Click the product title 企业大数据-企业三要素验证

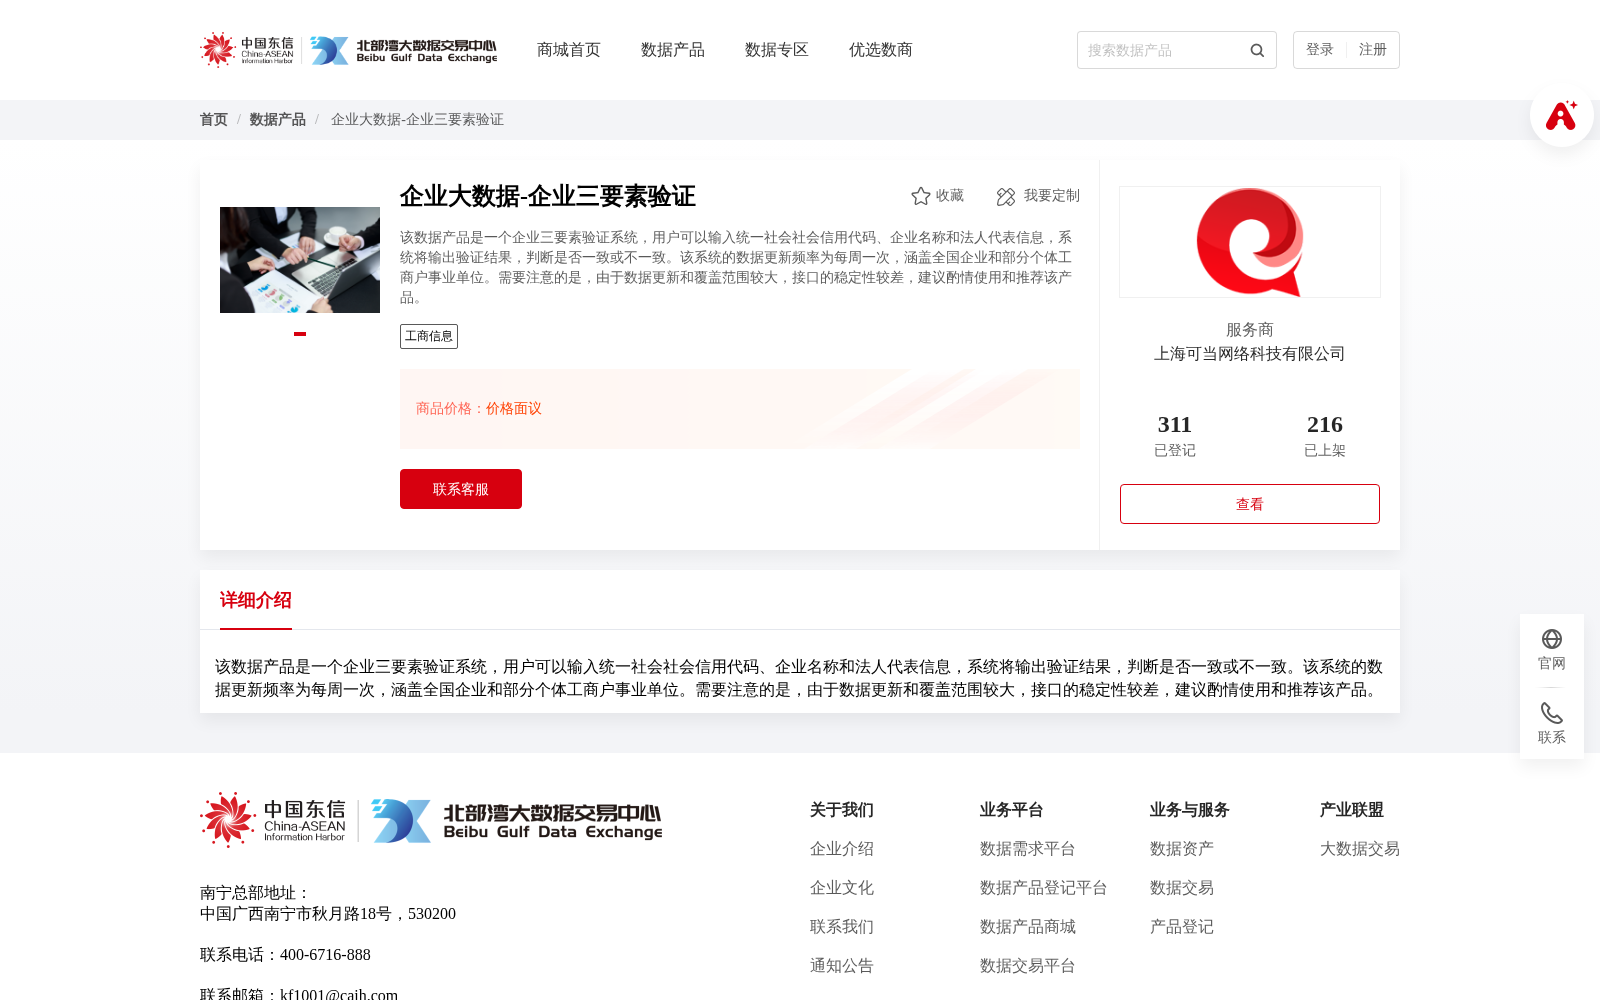coord(548,196)
